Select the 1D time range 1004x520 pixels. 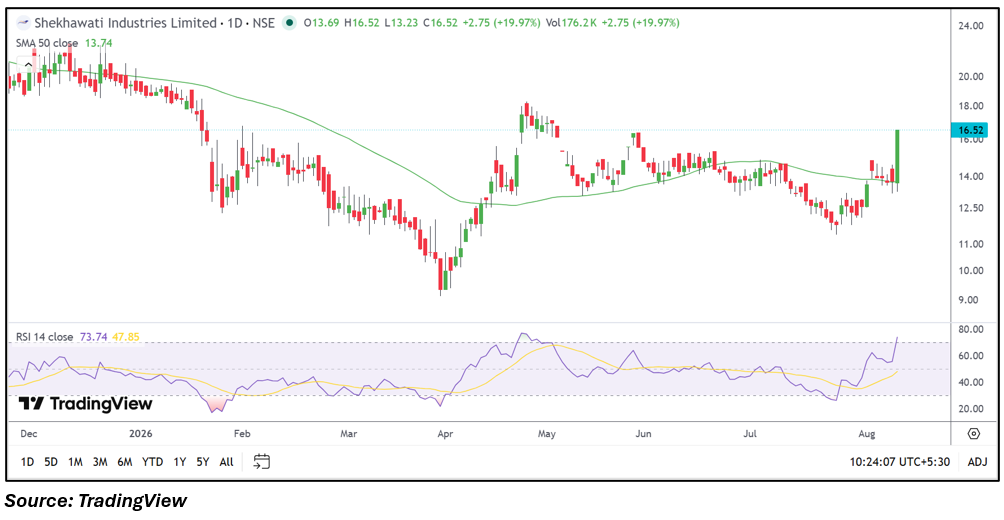pos(27,462)
